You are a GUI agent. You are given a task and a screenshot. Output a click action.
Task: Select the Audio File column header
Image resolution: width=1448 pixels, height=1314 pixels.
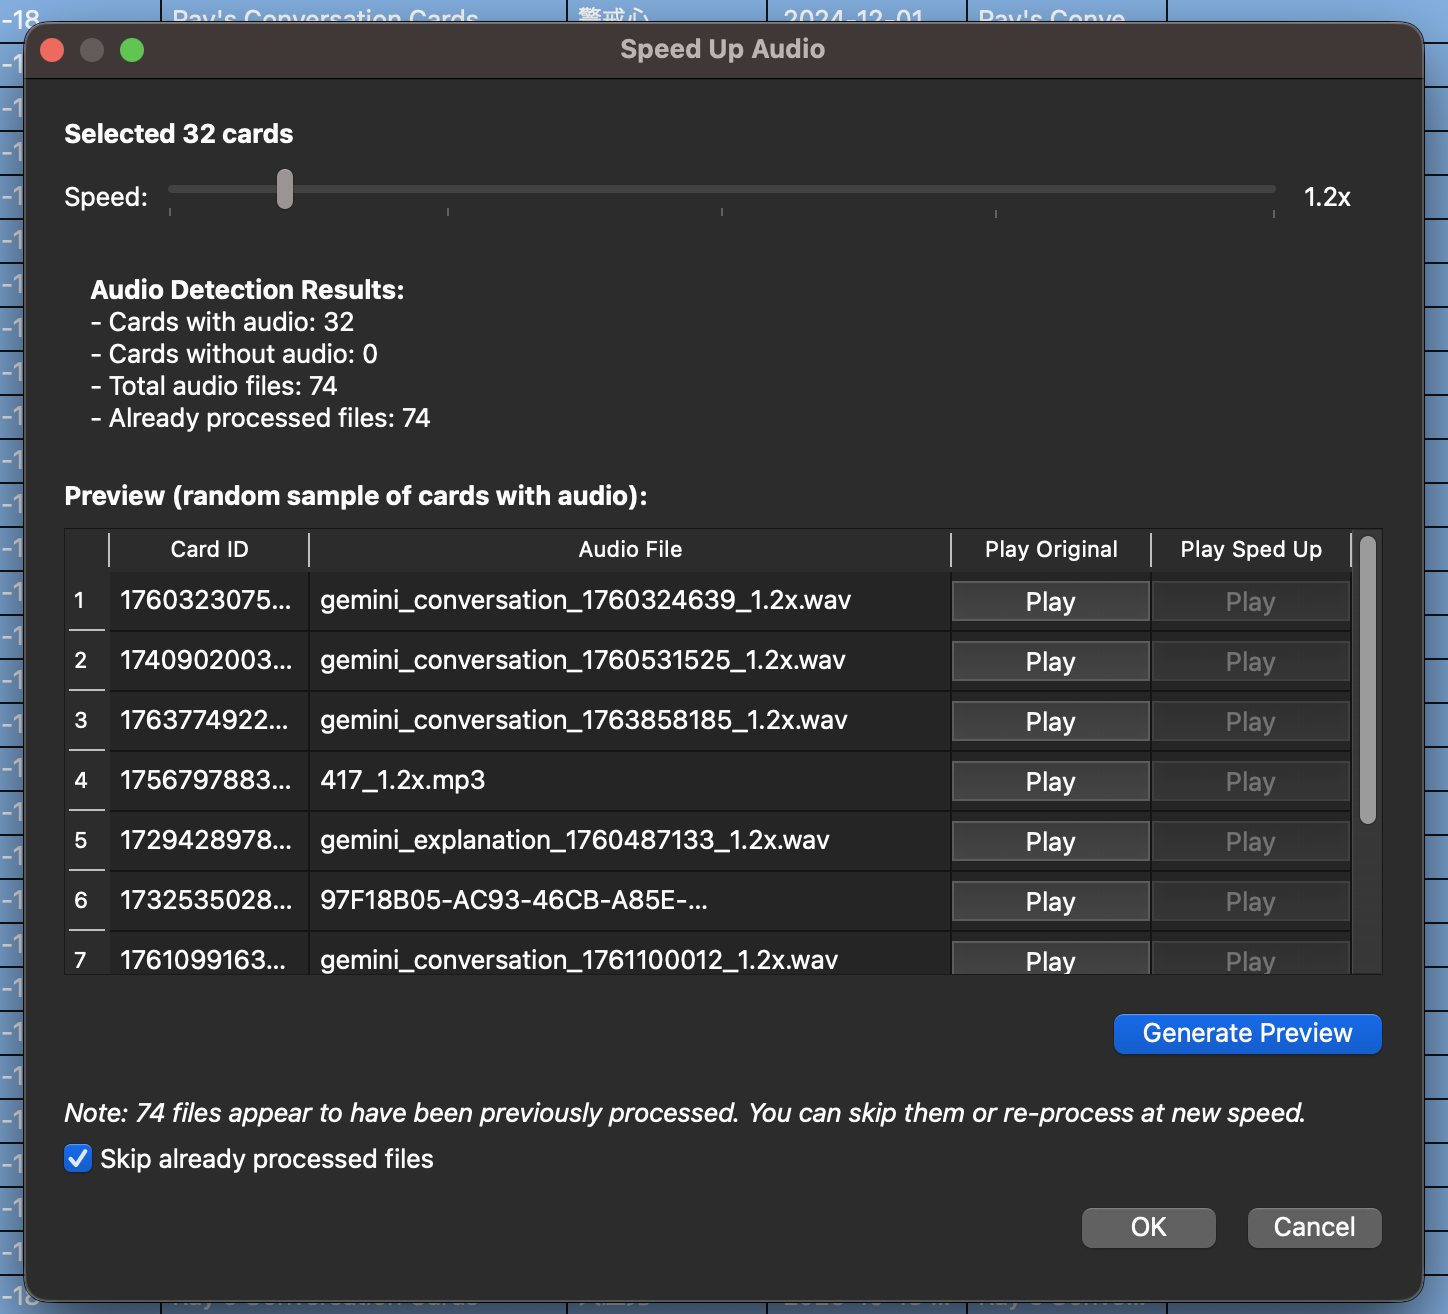click(629, 549)
